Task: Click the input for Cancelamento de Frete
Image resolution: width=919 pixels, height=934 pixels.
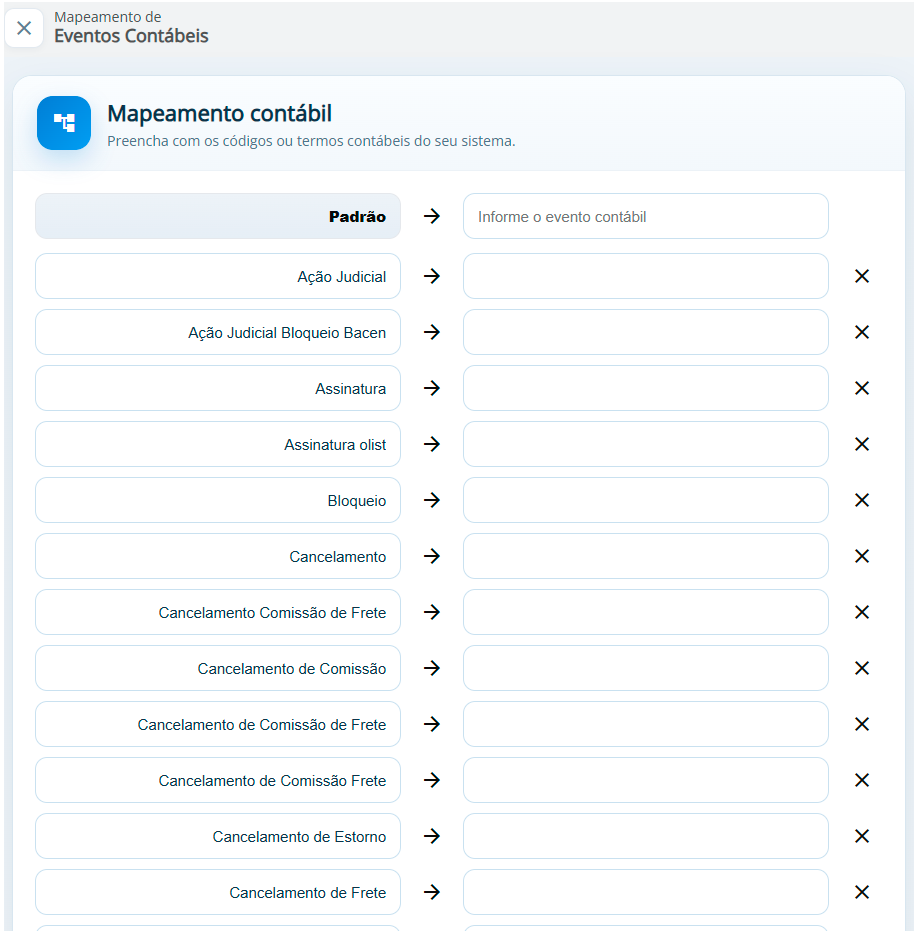Action: 646,892
